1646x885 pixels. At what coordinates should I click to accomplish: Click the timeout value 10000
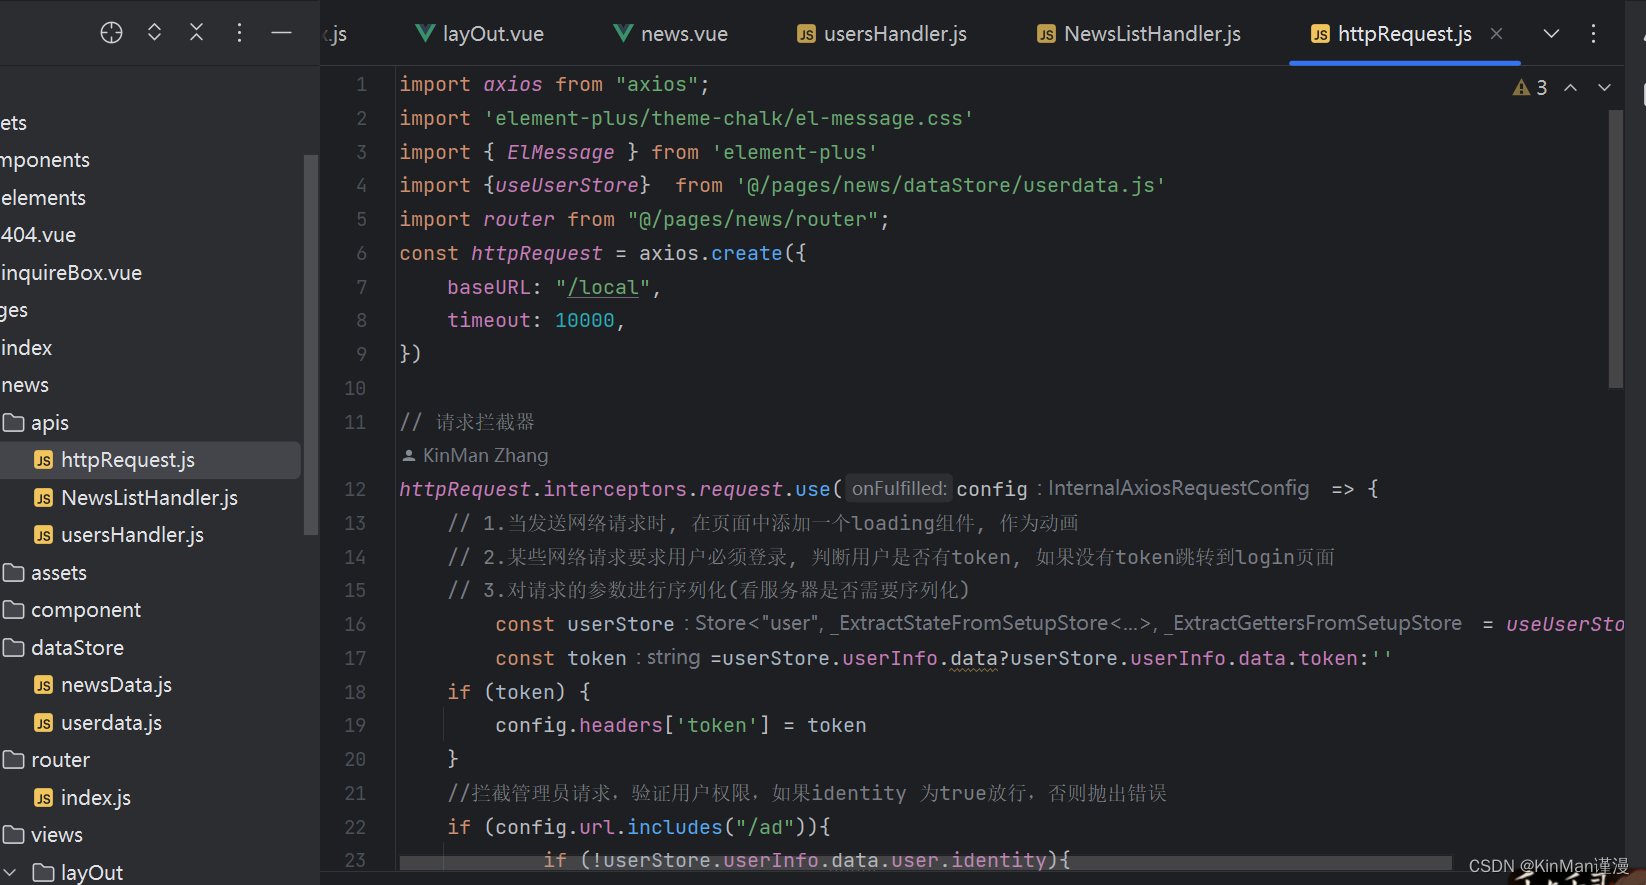585,320
